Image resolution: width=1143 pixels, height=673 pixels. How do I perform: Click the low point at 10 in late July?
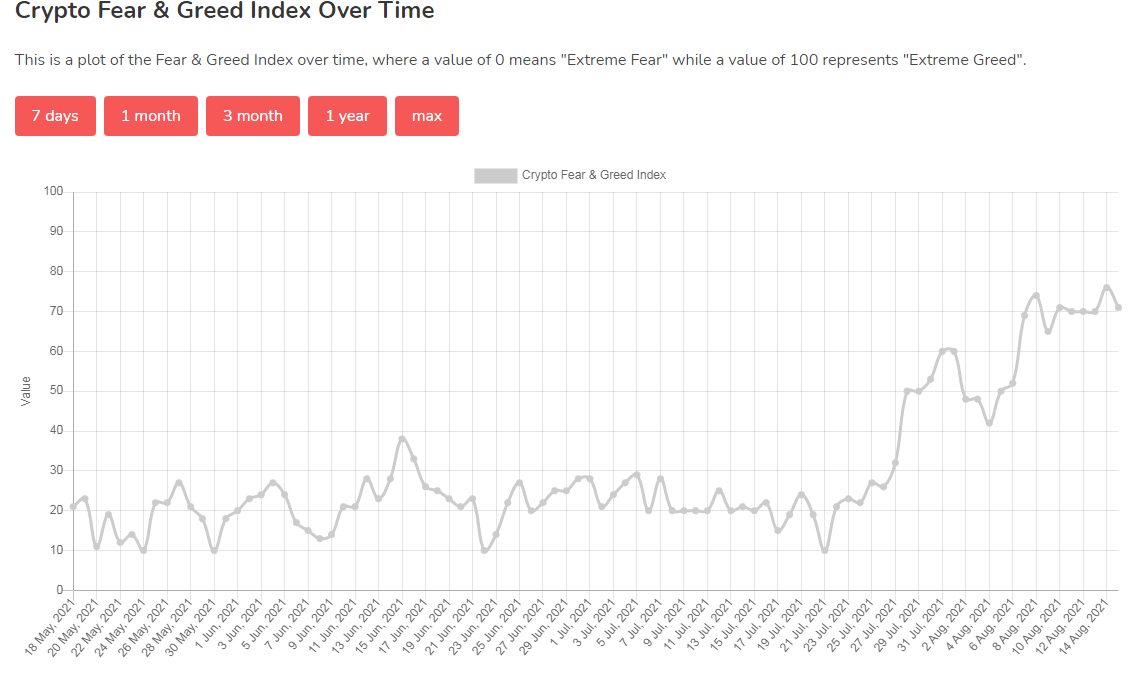824,550
